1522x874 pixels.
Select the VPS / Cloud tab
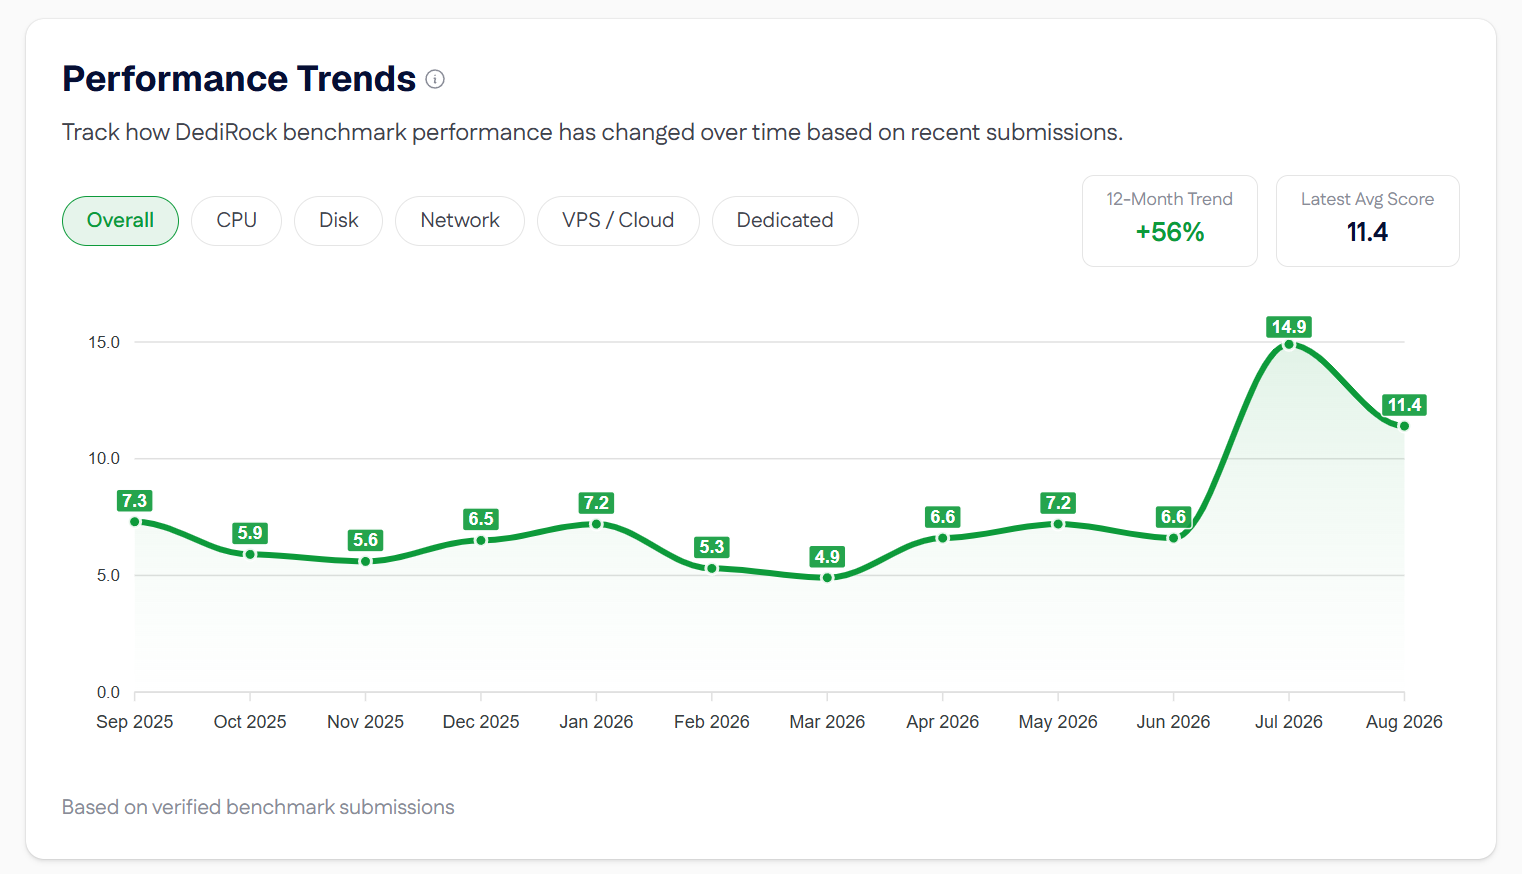618,221
